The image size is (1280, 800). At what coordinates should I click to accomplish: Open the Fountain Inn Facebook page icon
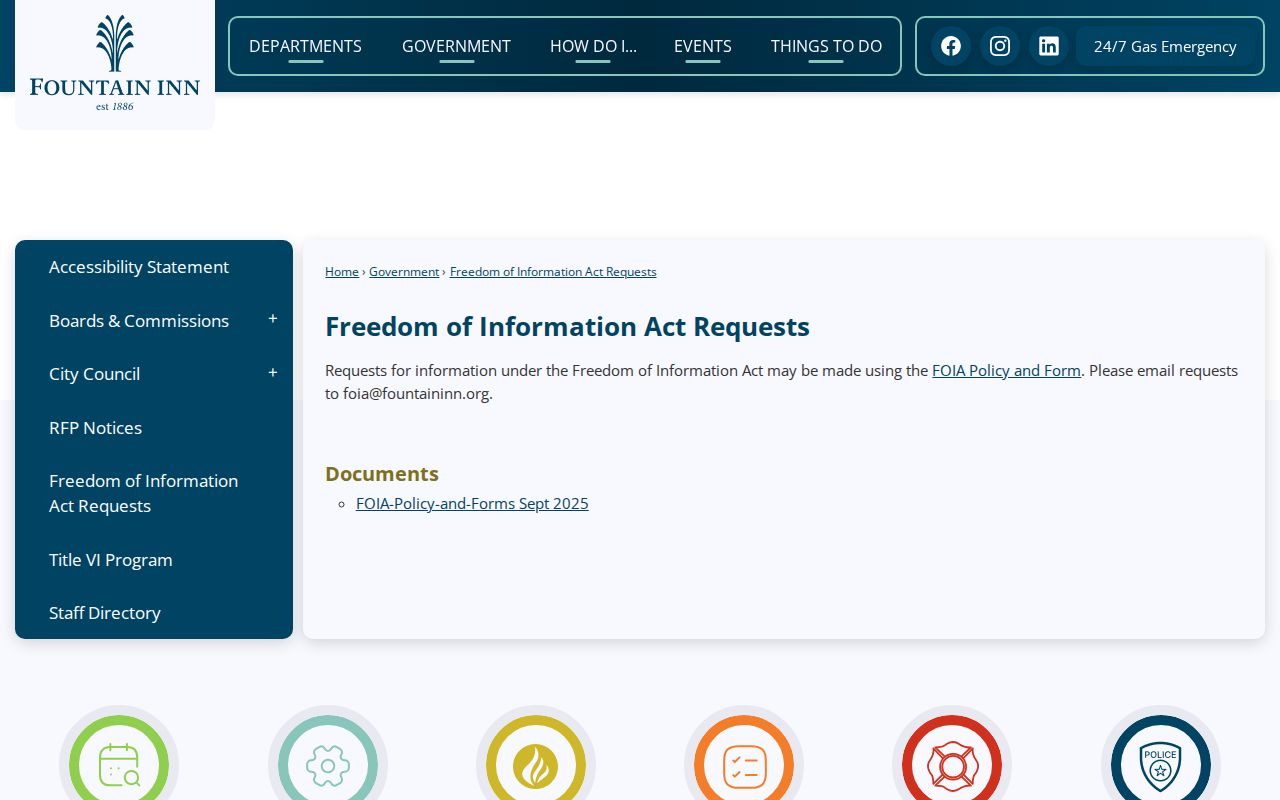[x=951, y=46]
